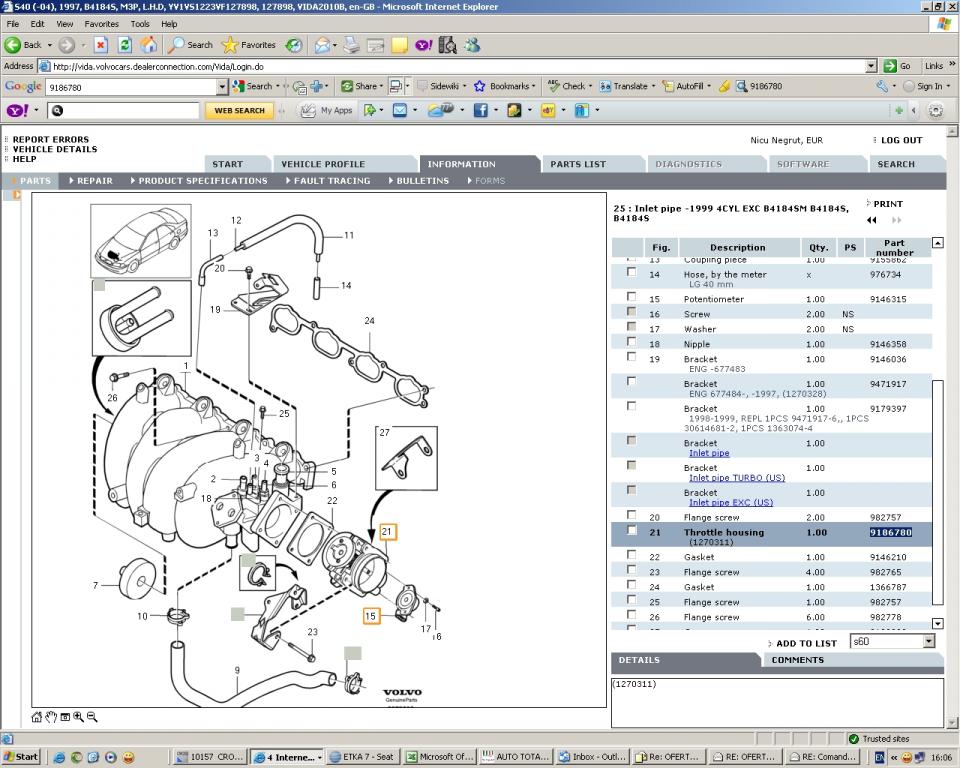
Task: Expand Google Translate dropdown
Action: [653, 86]
